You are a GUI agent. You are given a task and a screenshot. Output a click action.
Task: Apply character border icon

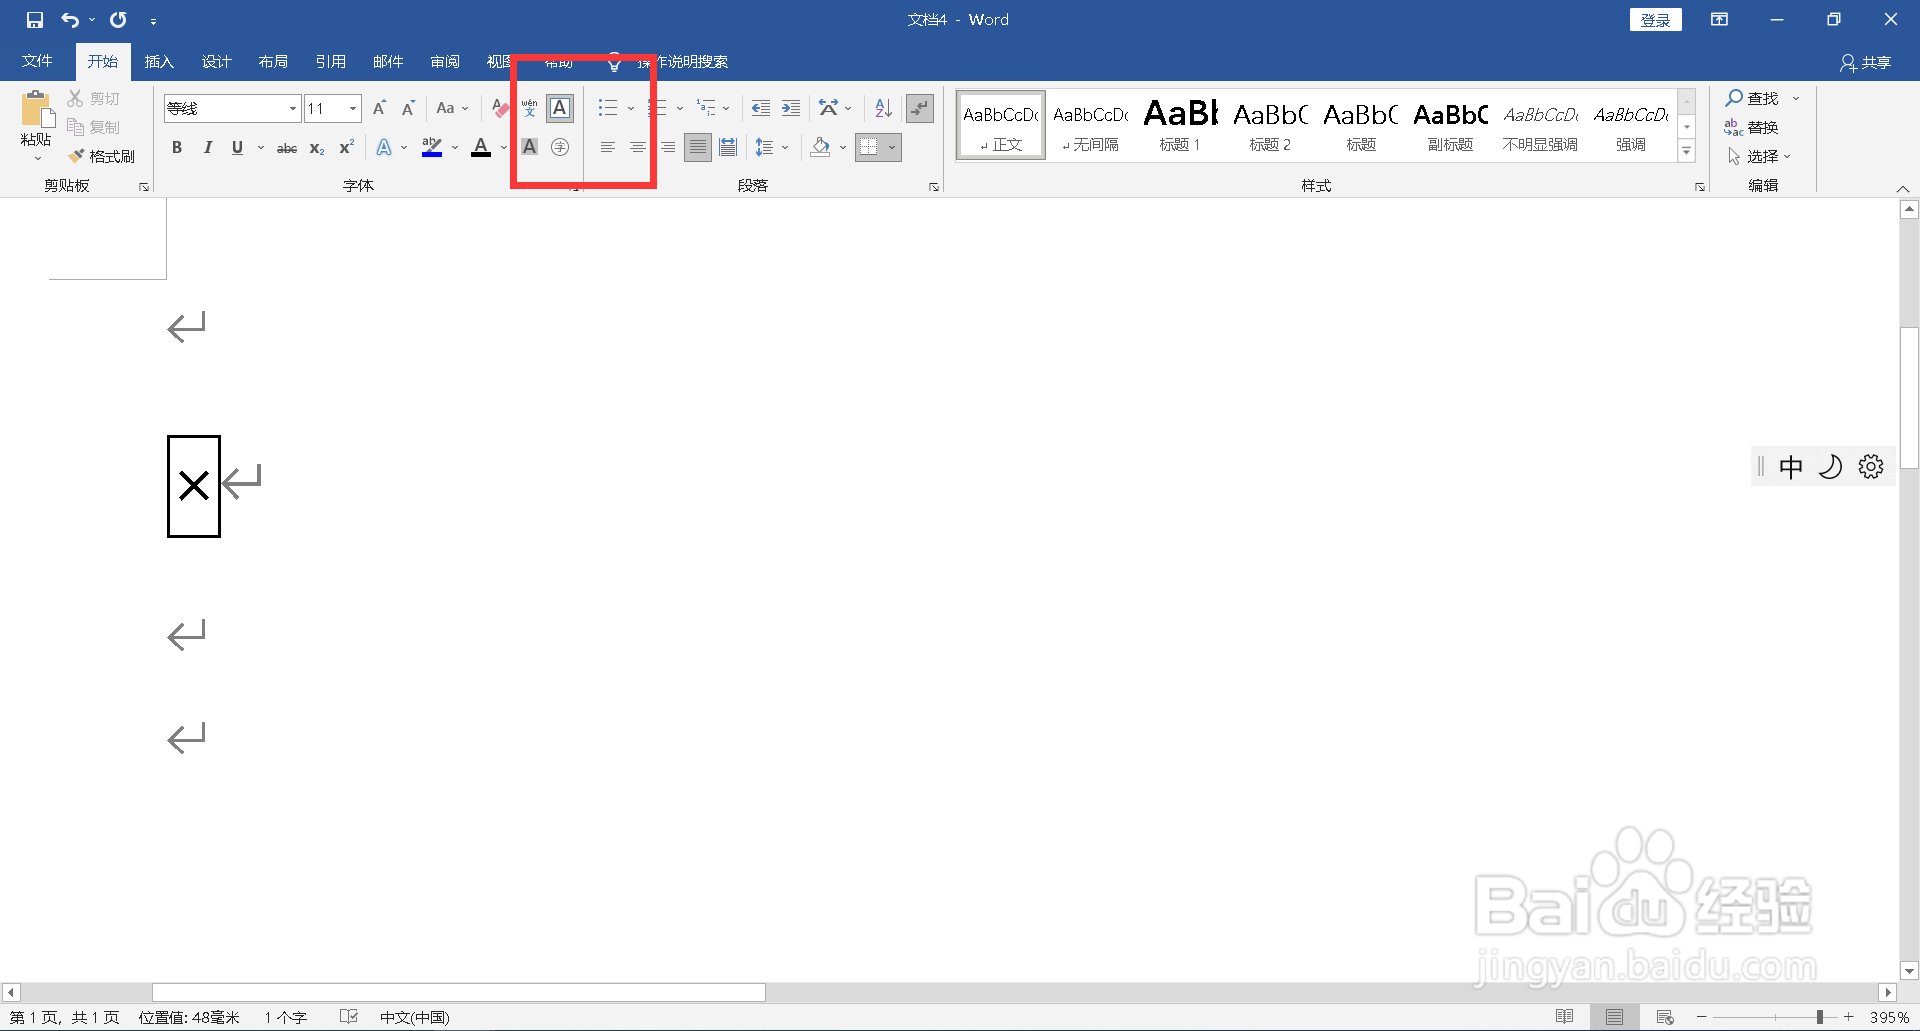pos(560,108)
